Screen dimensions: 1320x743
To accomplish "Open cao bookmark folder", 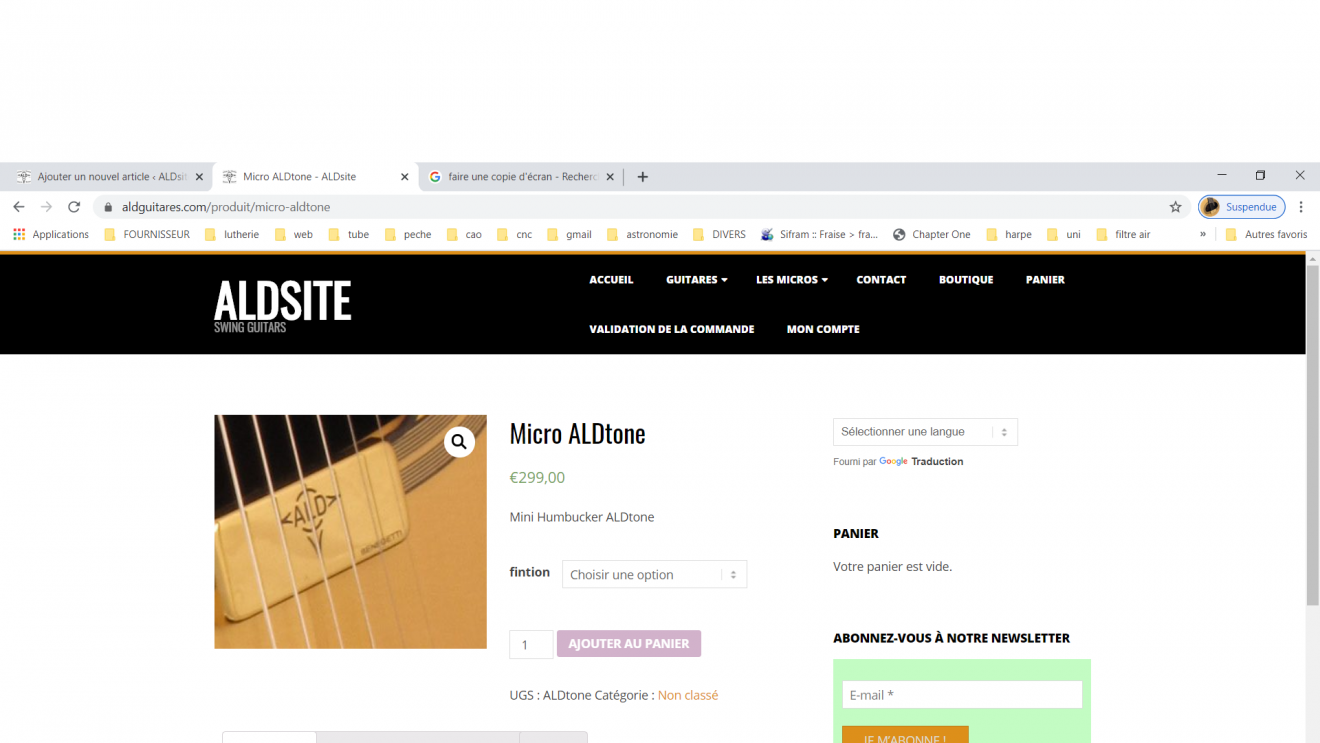I will [464, 234].
